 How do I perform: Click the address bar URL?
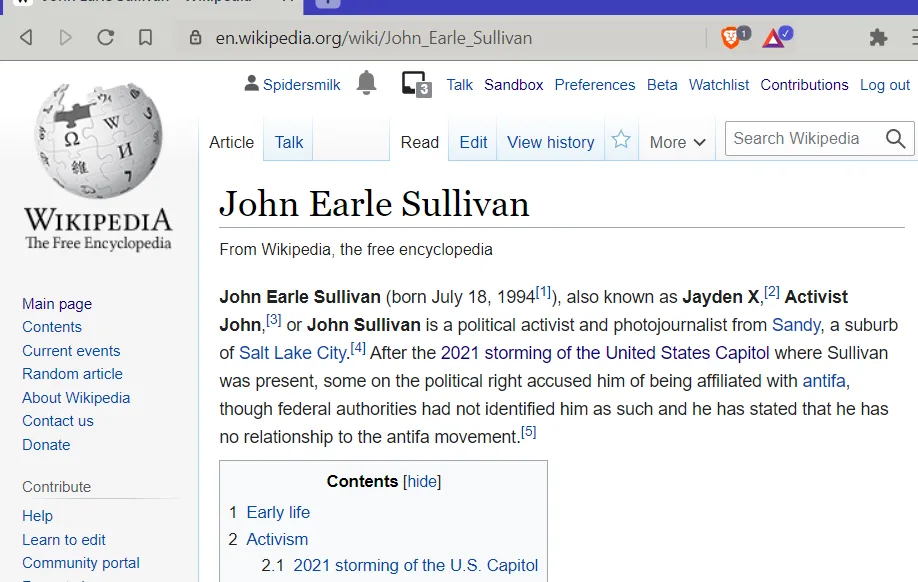(374, 38)
